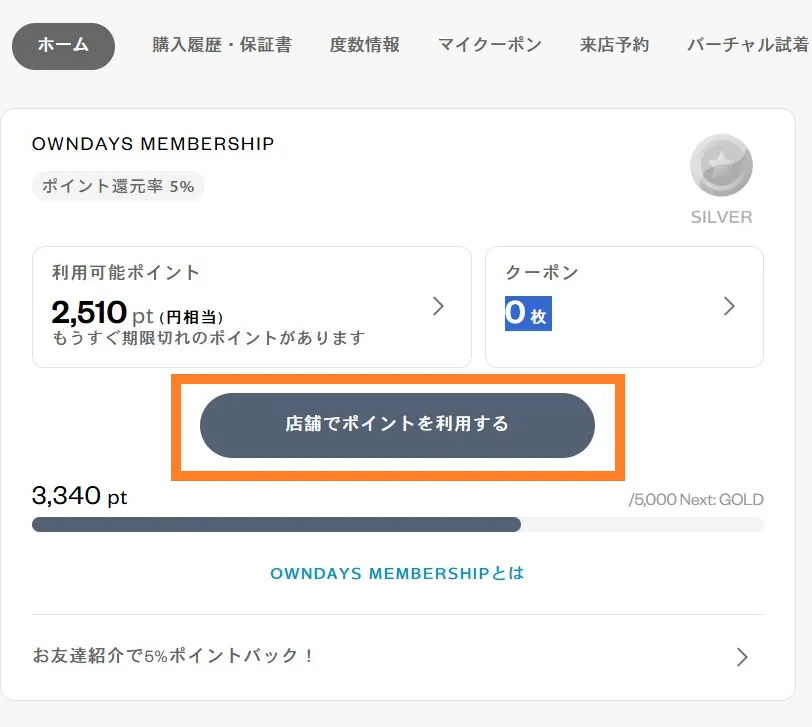Screen dimensions: 812x727
Task: Go to 来店予約 tab
Action: tap(614, 45)
